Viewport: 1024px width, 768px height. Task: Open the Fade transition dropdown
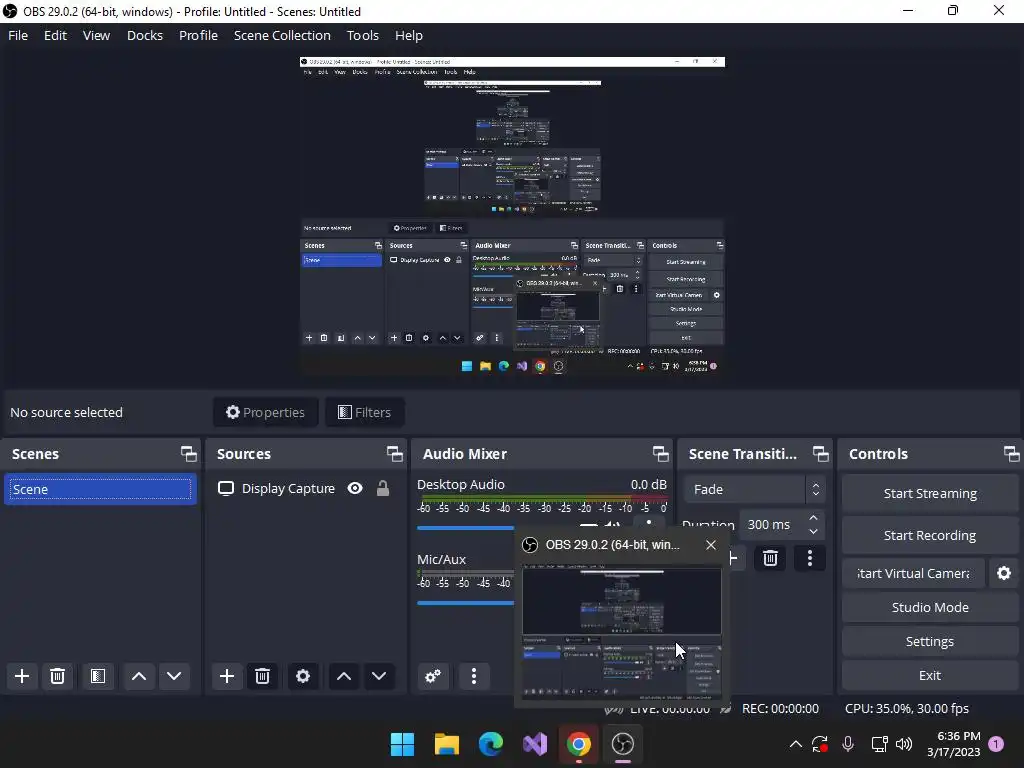point(754,489)
